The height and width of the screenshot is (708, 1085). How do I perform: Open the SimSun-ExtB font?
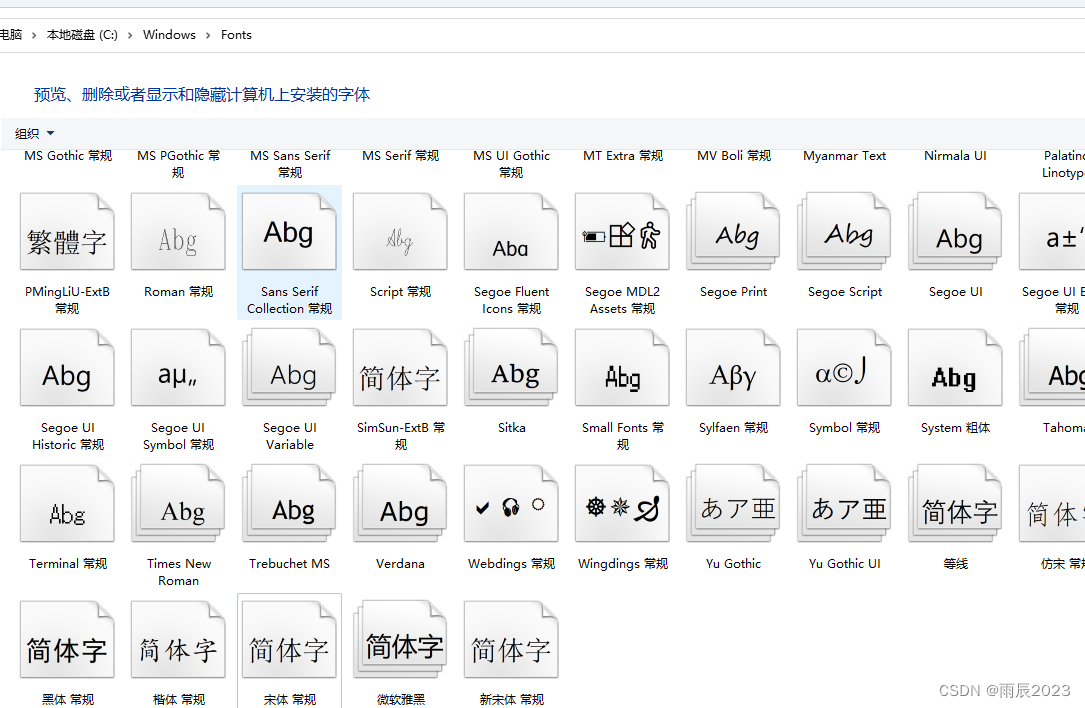click(400, 367)
